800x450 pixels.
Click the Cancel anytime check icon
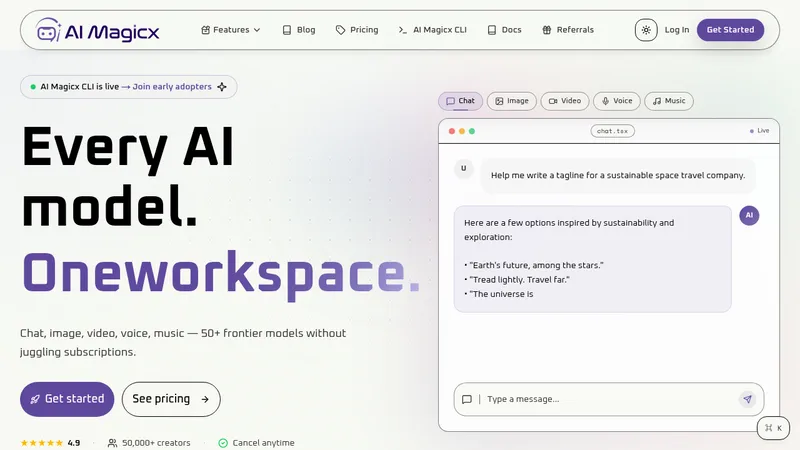[x=223, y=443]
